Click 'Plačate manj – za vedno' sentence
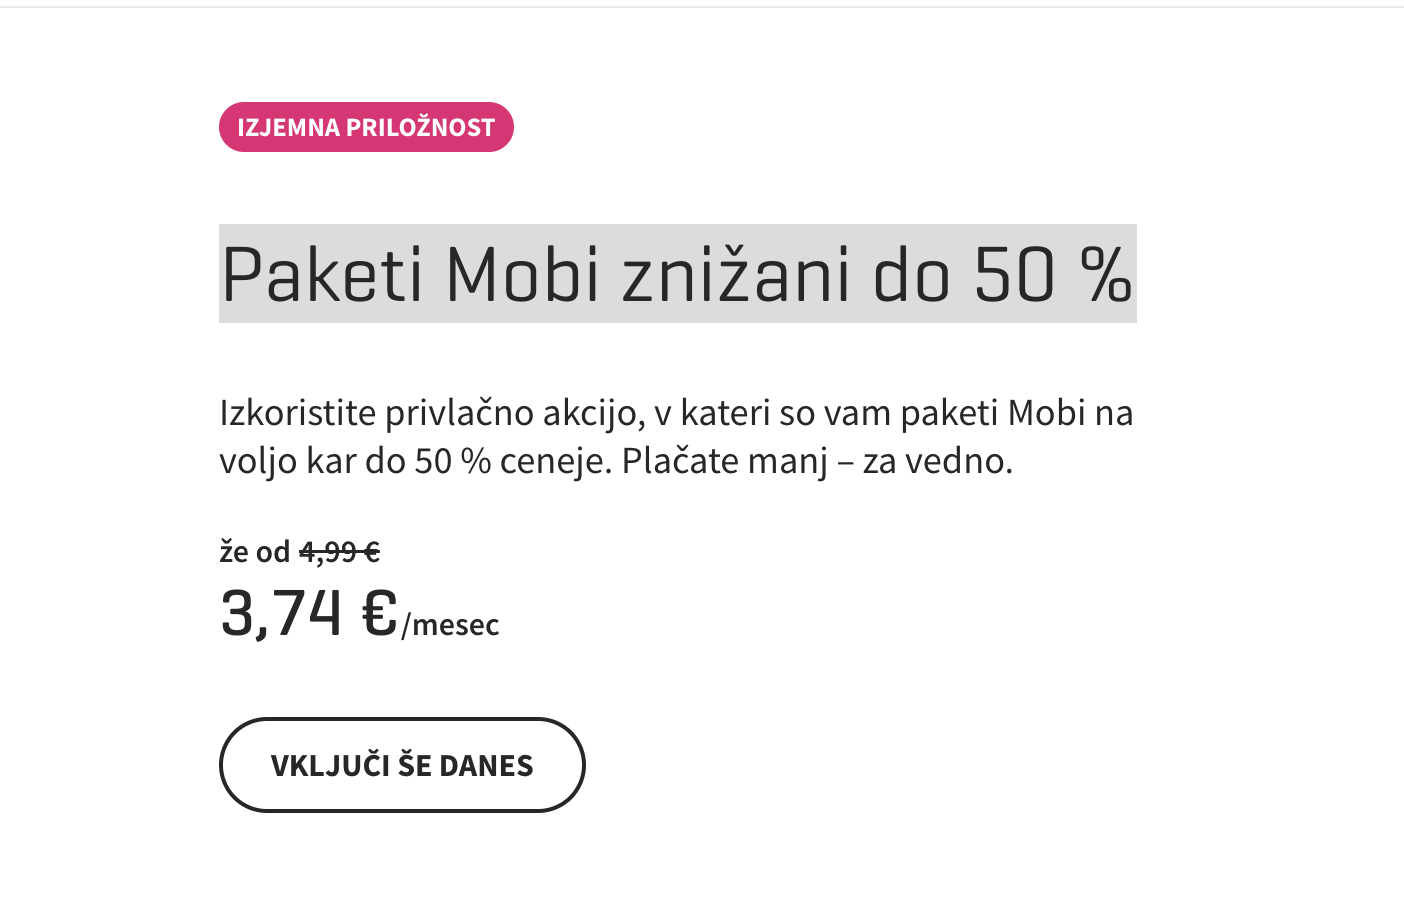Screen dimensions: 1404x912 pyautogui.click(x=817, y=461)
